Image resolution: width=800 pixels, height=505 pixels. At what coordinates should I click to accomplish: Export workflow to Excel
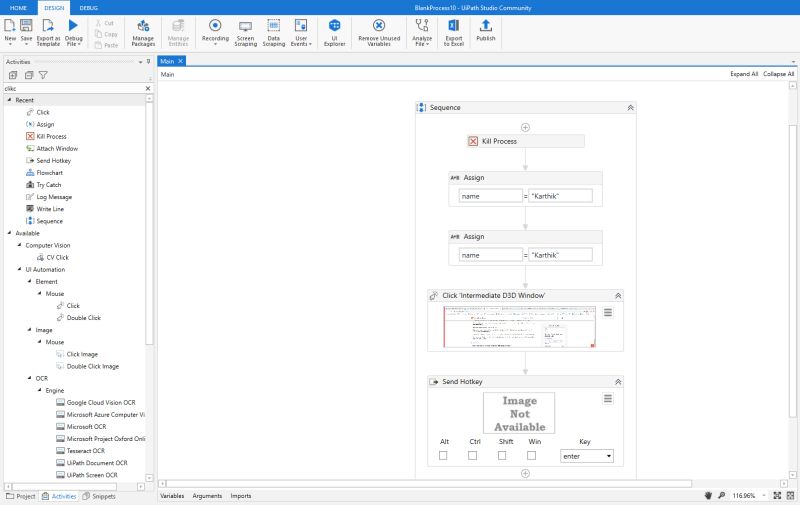pos(454,32)
